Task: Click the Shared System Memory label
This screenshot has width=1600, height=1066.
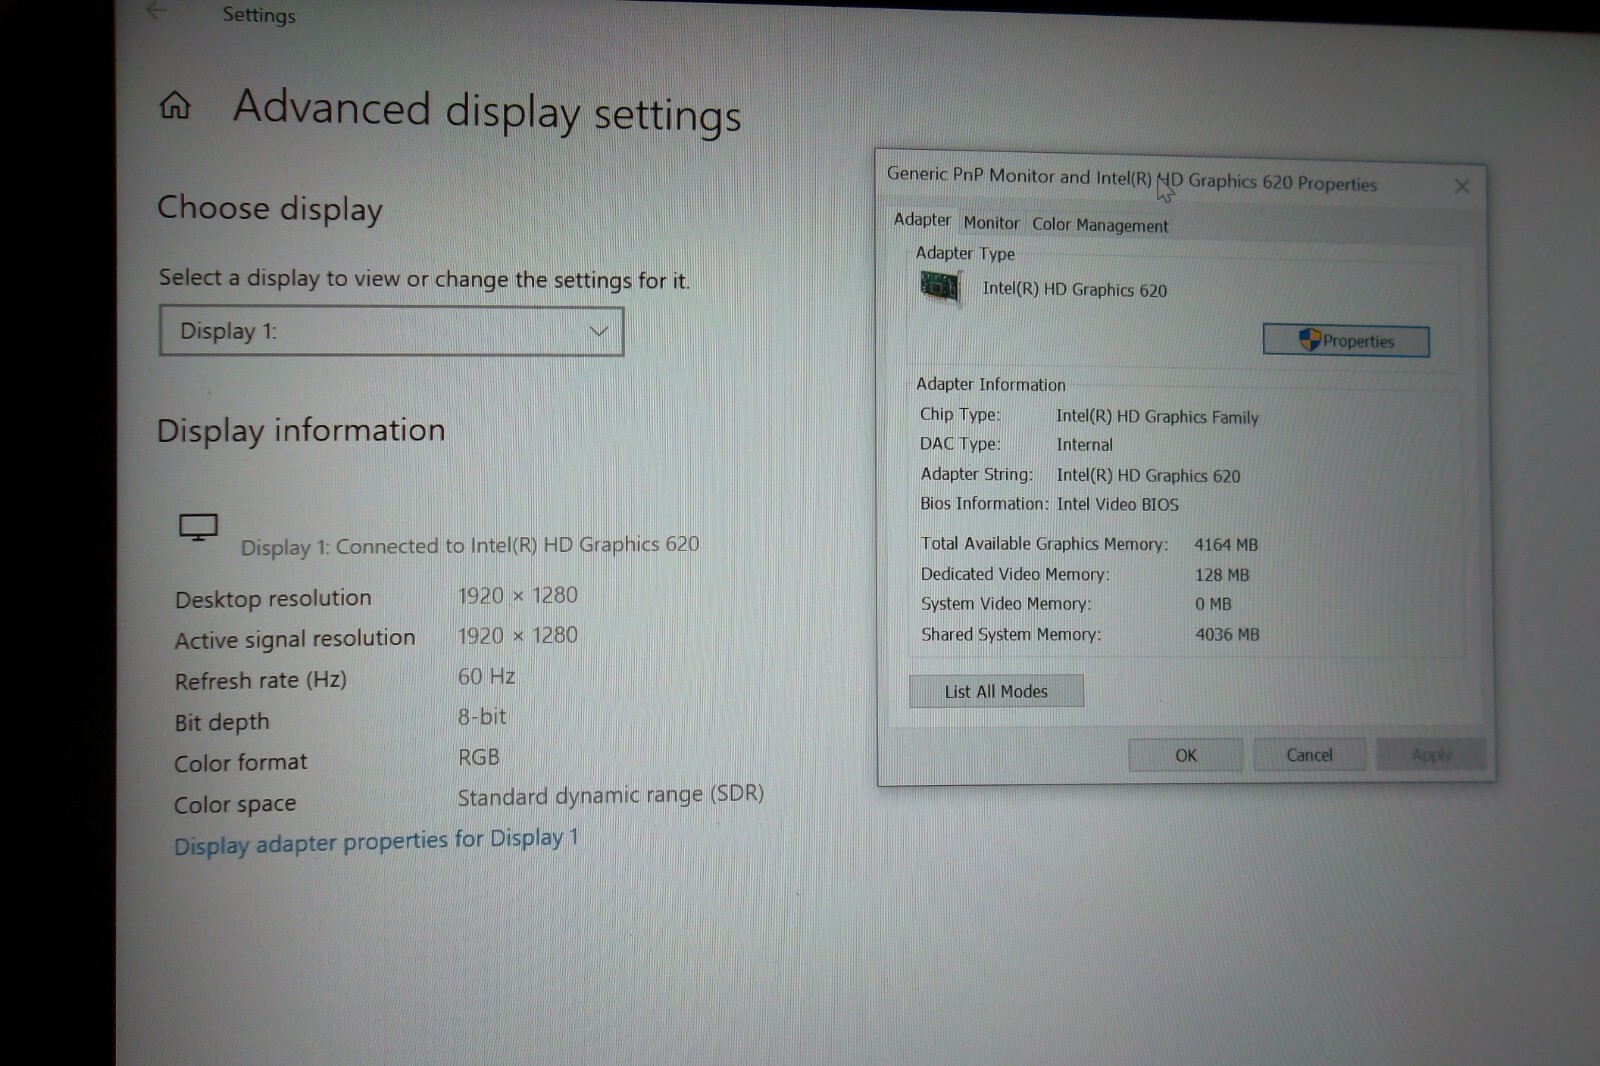Action: pyautogui.click(x=1011, y=634)
